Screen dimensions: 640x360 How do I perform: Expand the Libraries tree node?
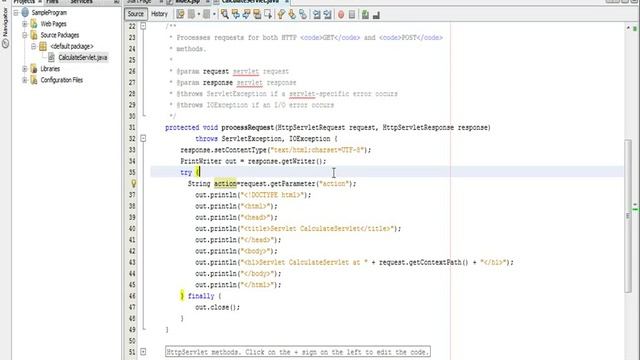click(x=25, y=69)
